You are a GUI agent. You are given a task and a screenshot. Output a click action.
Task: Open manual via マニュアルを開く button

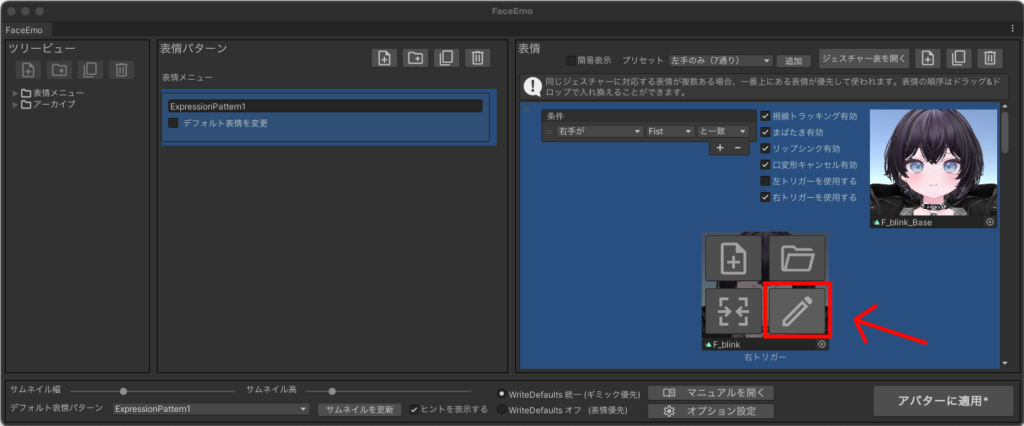pos(711,392)
